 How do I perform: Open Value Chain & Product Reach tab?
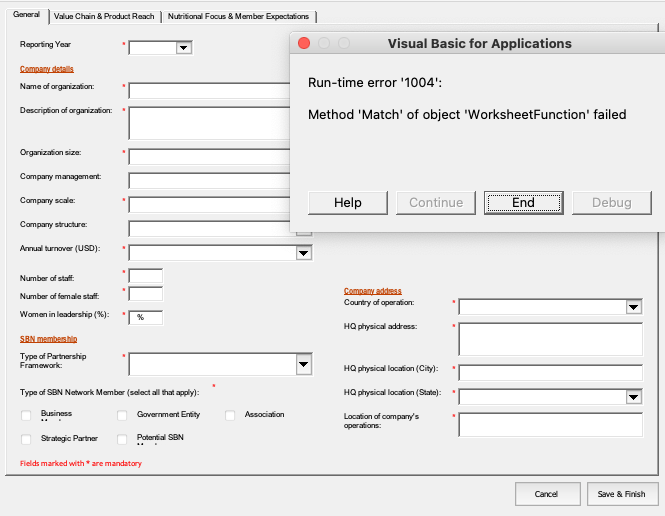click(x=104, y=17)
